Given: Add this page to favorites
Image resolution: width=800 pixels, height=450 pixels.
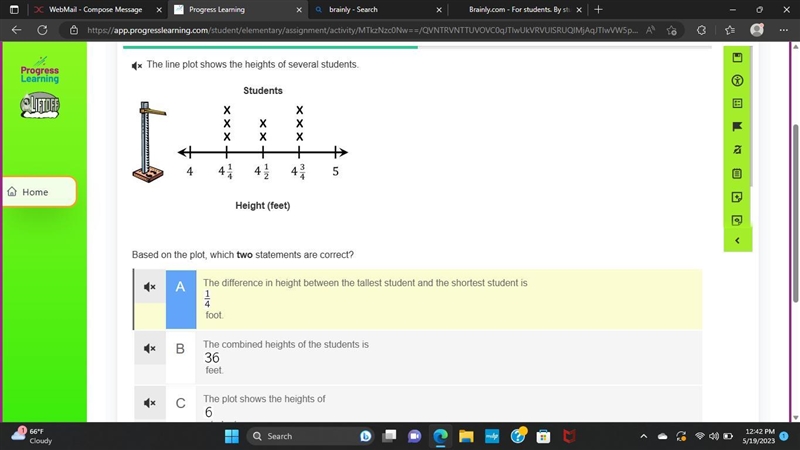Looking at the screenshot, I should [672, 30].
